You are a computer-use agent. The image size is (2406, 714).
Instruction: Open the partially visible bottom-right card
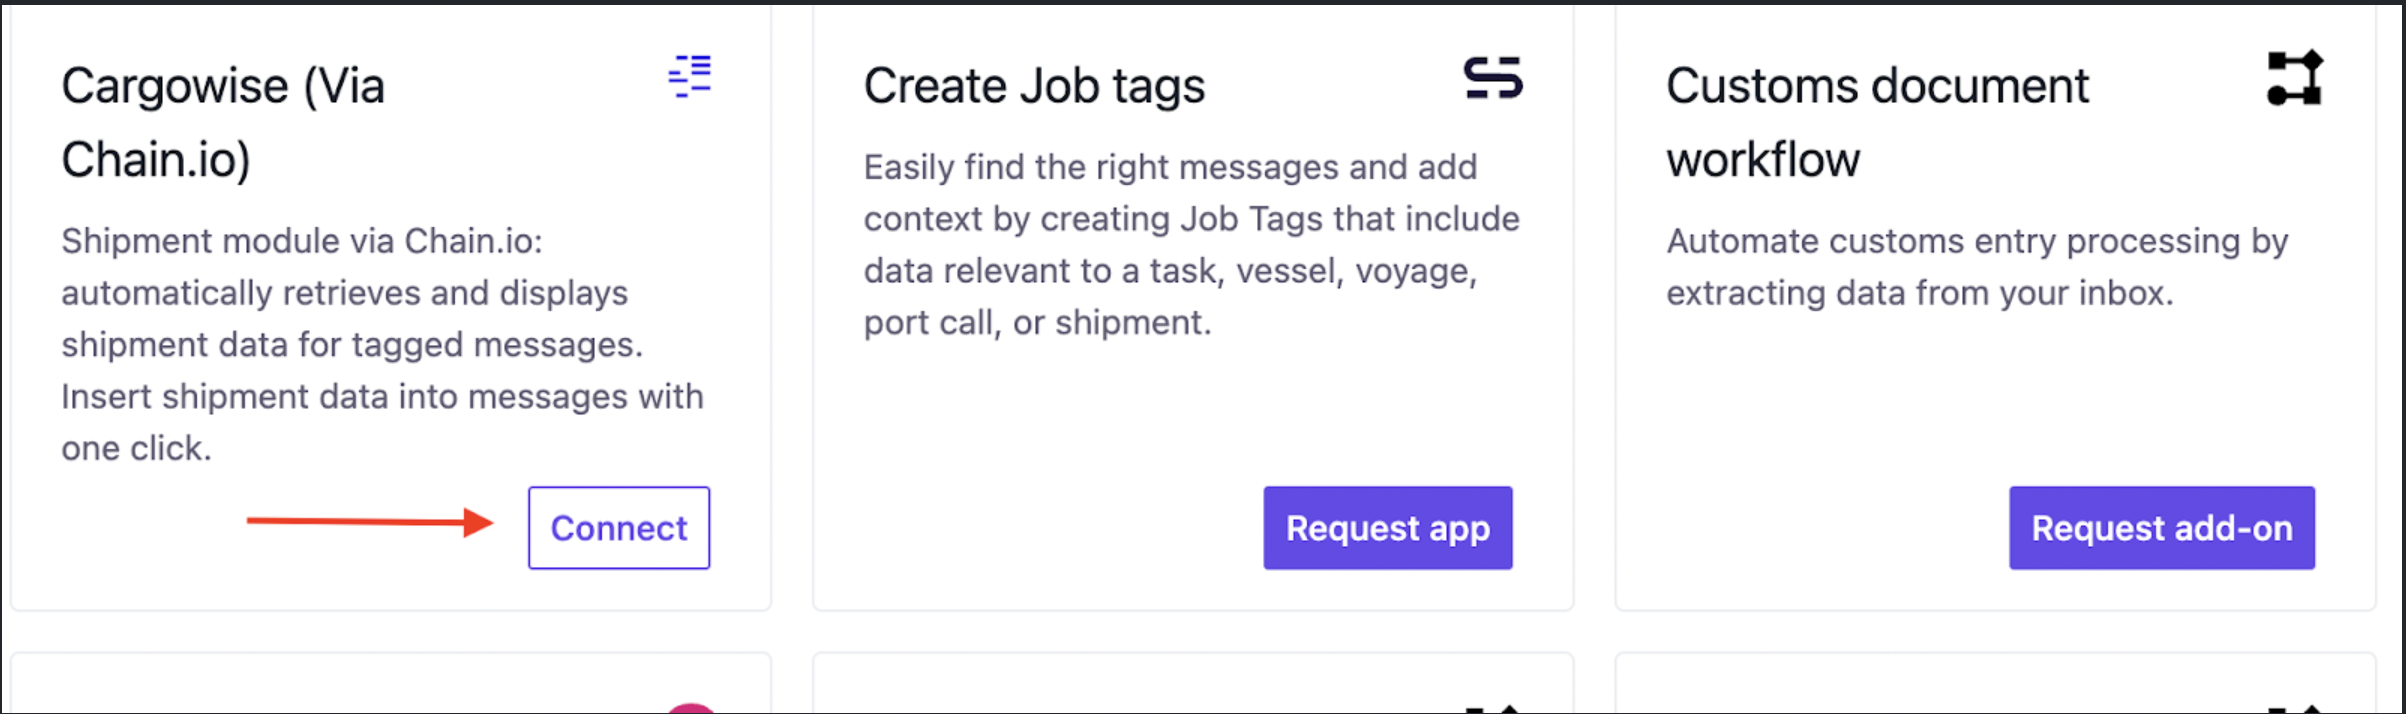click(x=1995, y=684)
